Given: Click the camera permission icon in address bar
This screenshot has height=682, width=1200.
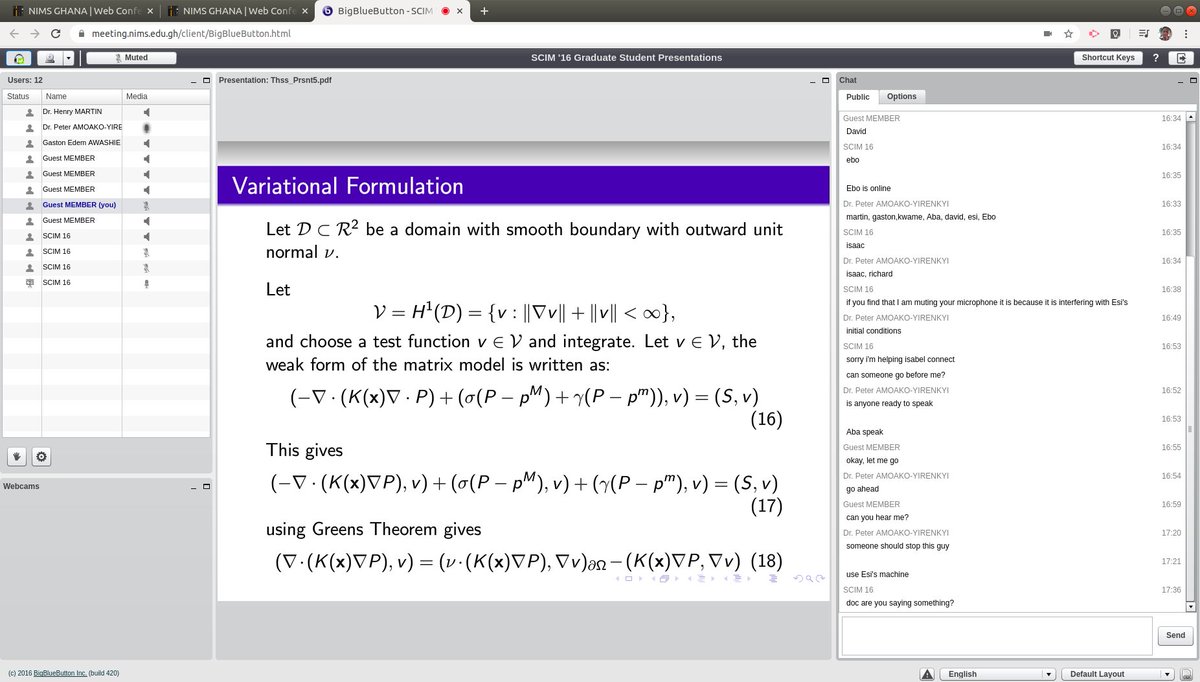Looking at the screenshot, I should click(x=1047, y=33).
